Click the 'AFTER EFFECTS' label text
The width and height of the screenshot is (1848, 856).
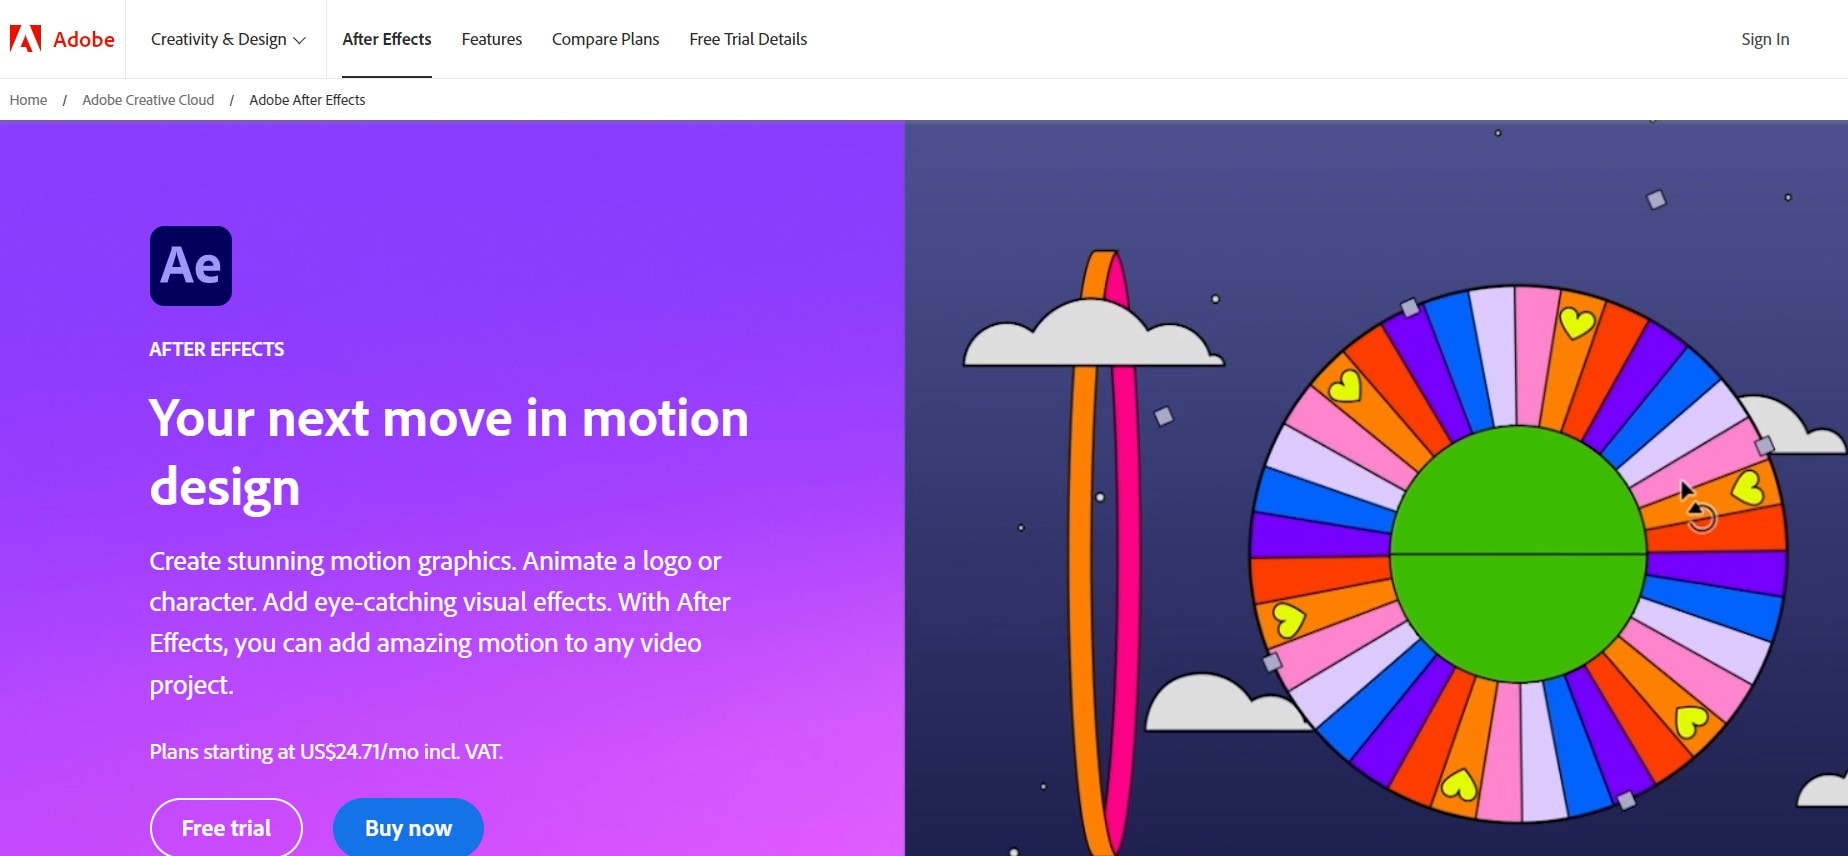(x=217, y=349)
